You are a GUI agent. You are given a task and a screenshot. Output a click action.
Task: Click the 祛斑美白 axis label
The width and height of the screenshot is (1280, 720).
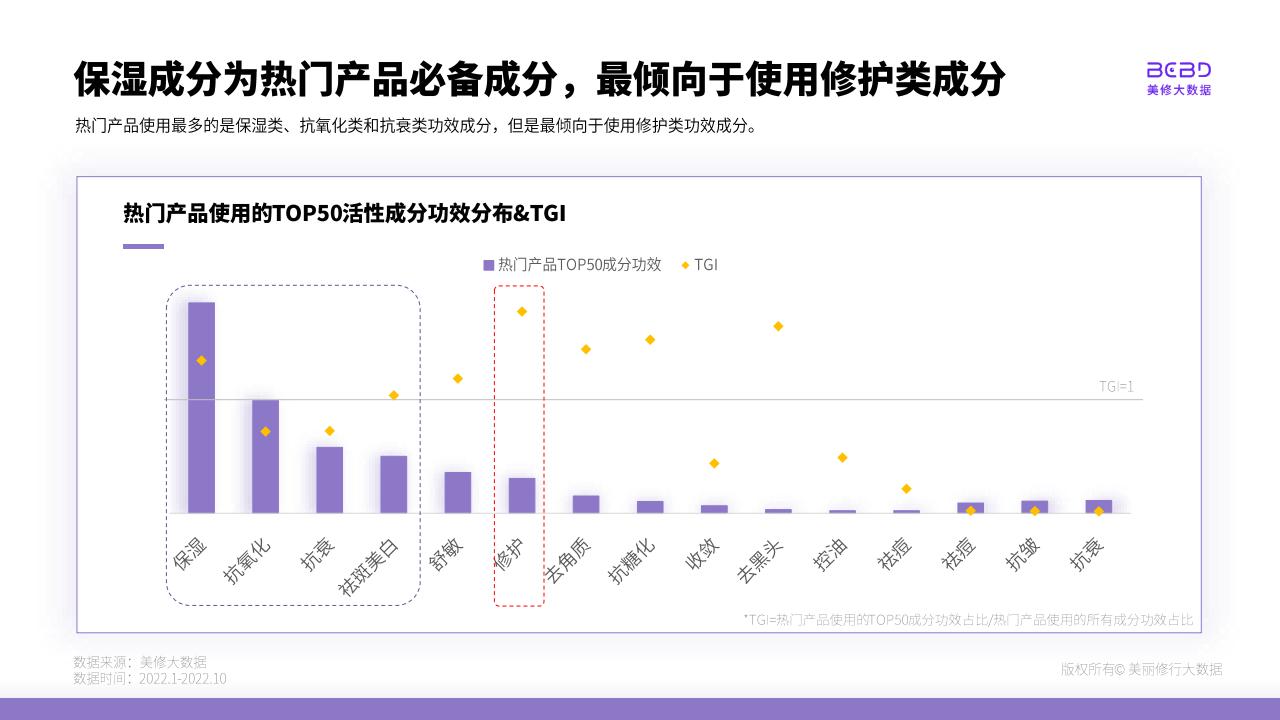(368, 567)
